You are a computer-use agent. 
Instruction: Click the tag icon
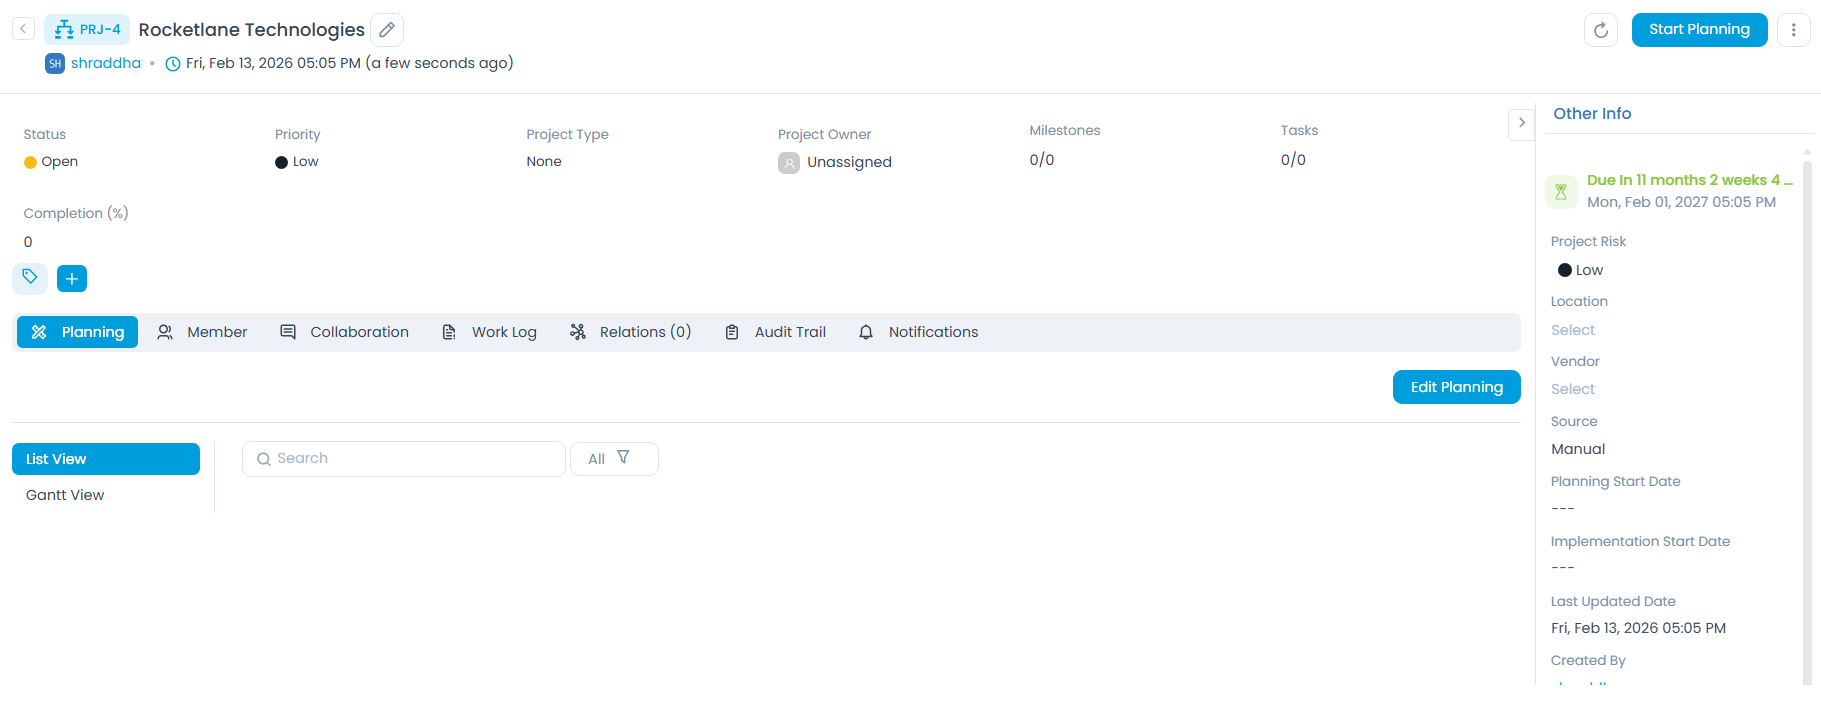pos(30,277)
